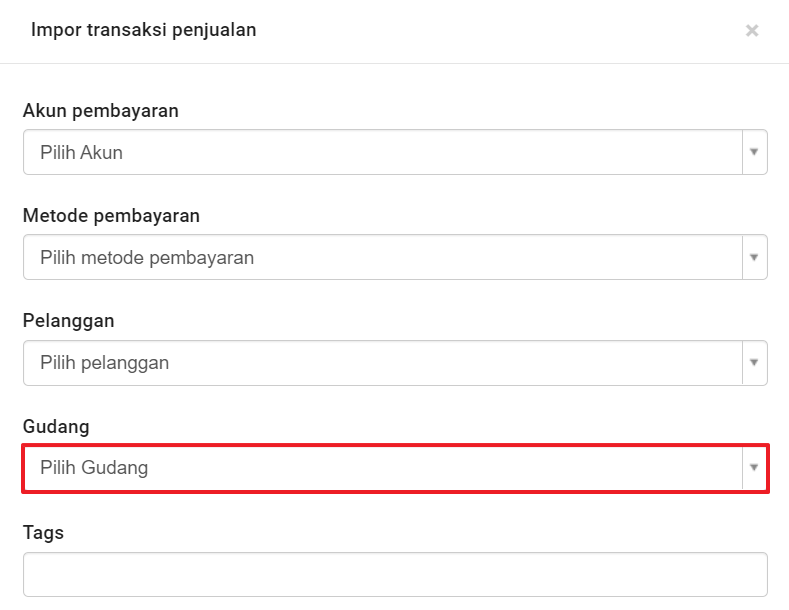Expand the Pilih metode pembayaran selector
The width and height of the screenshot is (789, 610).
pos(382,258)
